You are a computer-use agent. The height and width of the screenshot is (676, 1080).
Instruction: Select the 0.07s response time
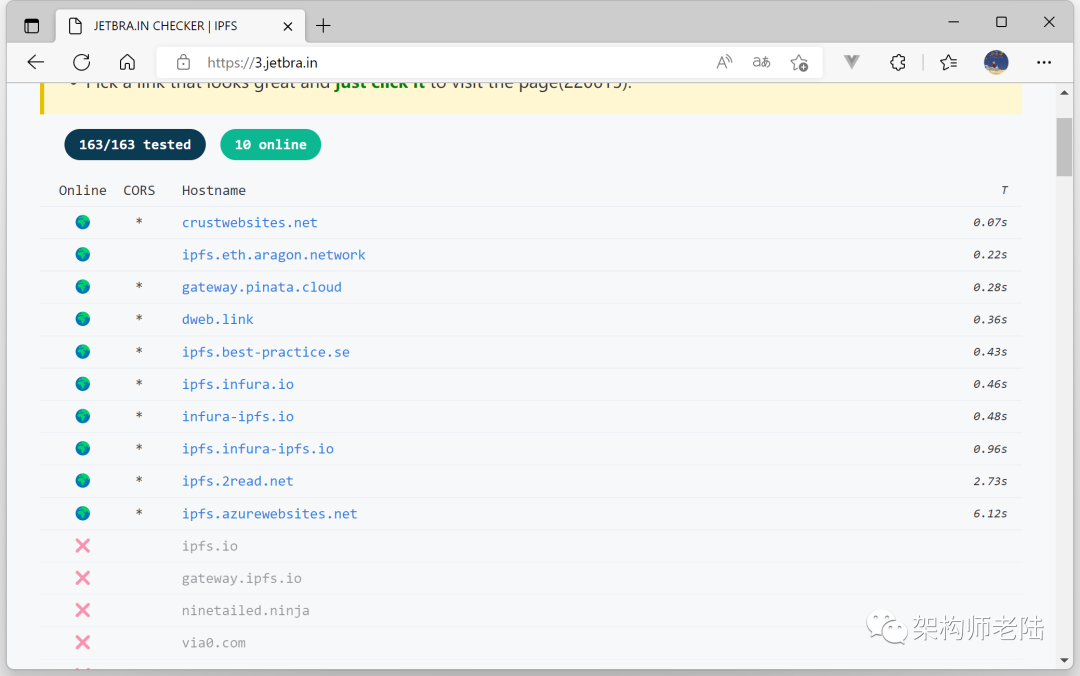point(990,223)
